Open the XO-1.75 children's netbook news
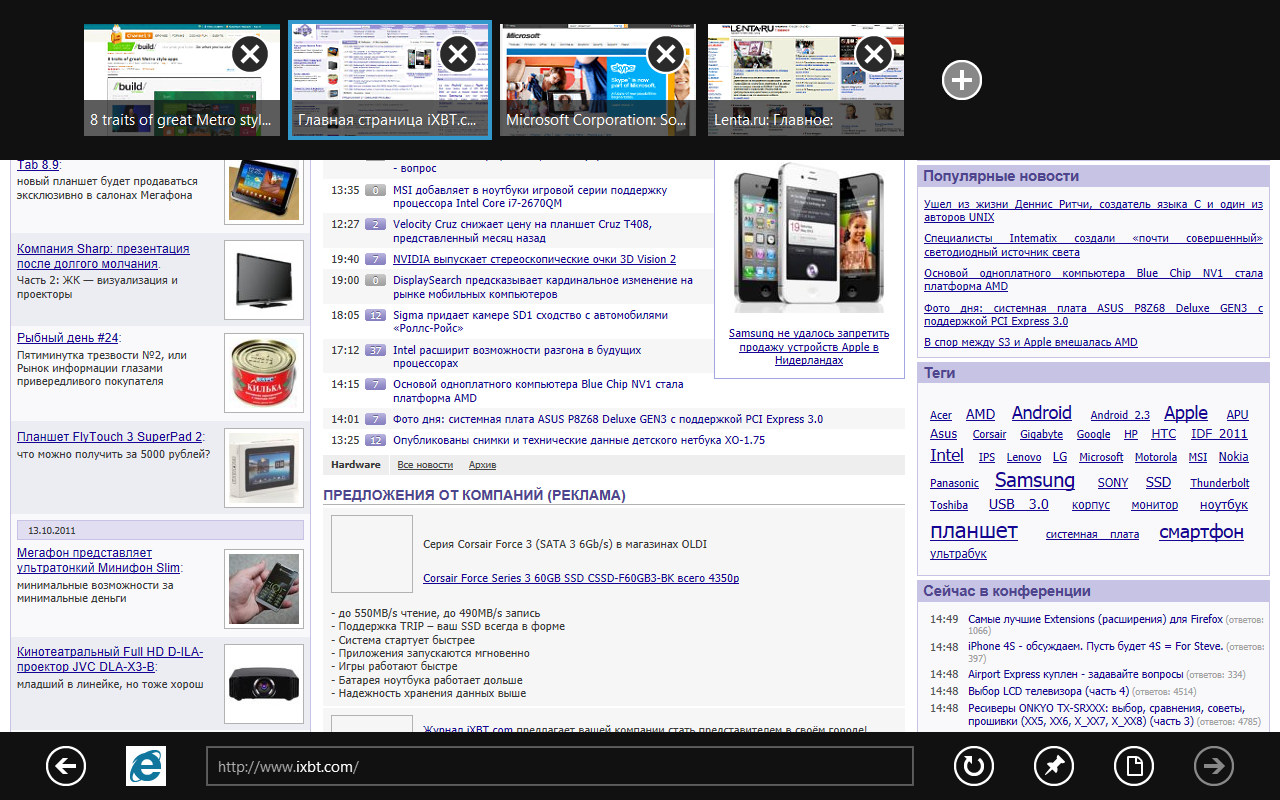1280x800 pixels. coord(579,440)
